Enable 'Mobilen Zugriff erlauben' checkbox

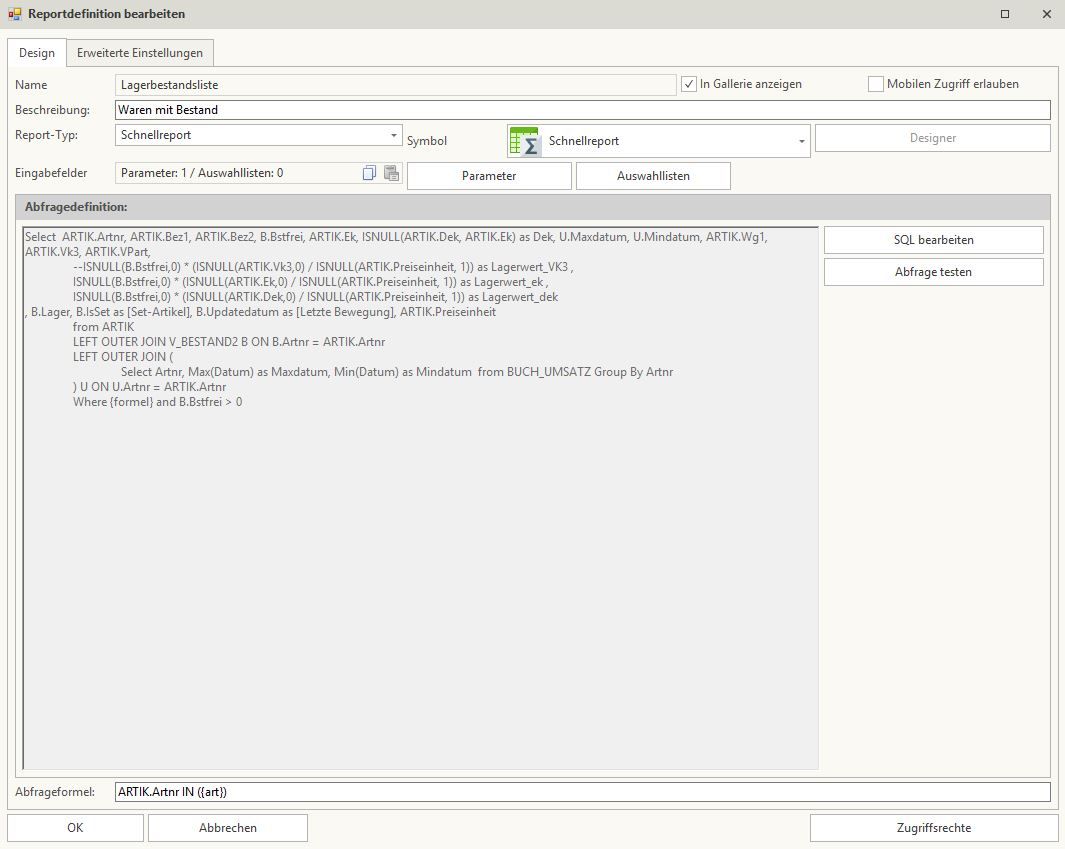pyautogui.click(x=876, y=84)
